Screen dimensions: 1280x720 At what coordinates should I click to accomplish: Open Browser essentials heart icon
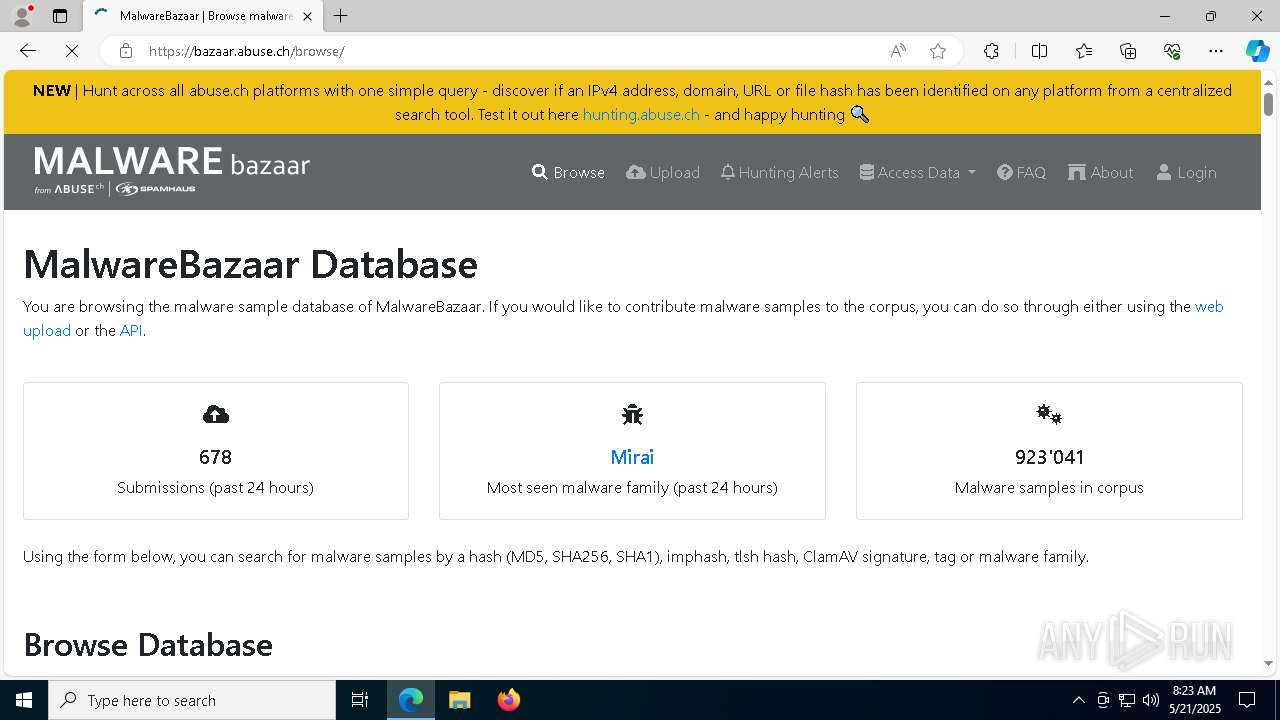click(x=1172, y=51)
